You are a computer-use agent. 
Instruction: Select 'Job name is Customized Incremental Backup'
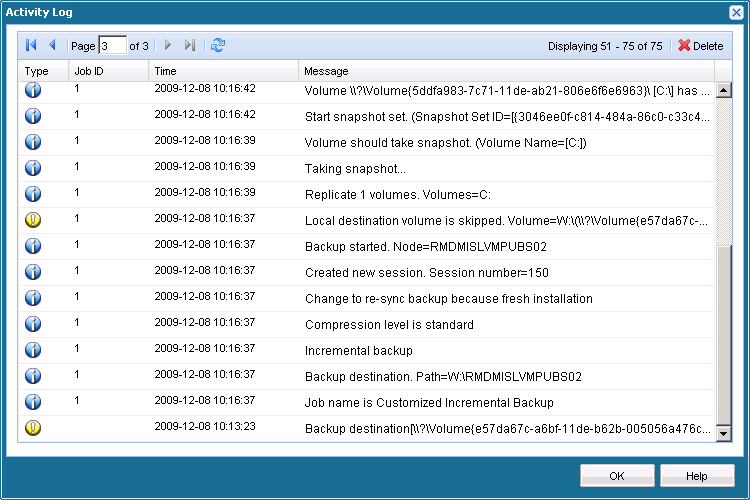(x=429, y=403)
